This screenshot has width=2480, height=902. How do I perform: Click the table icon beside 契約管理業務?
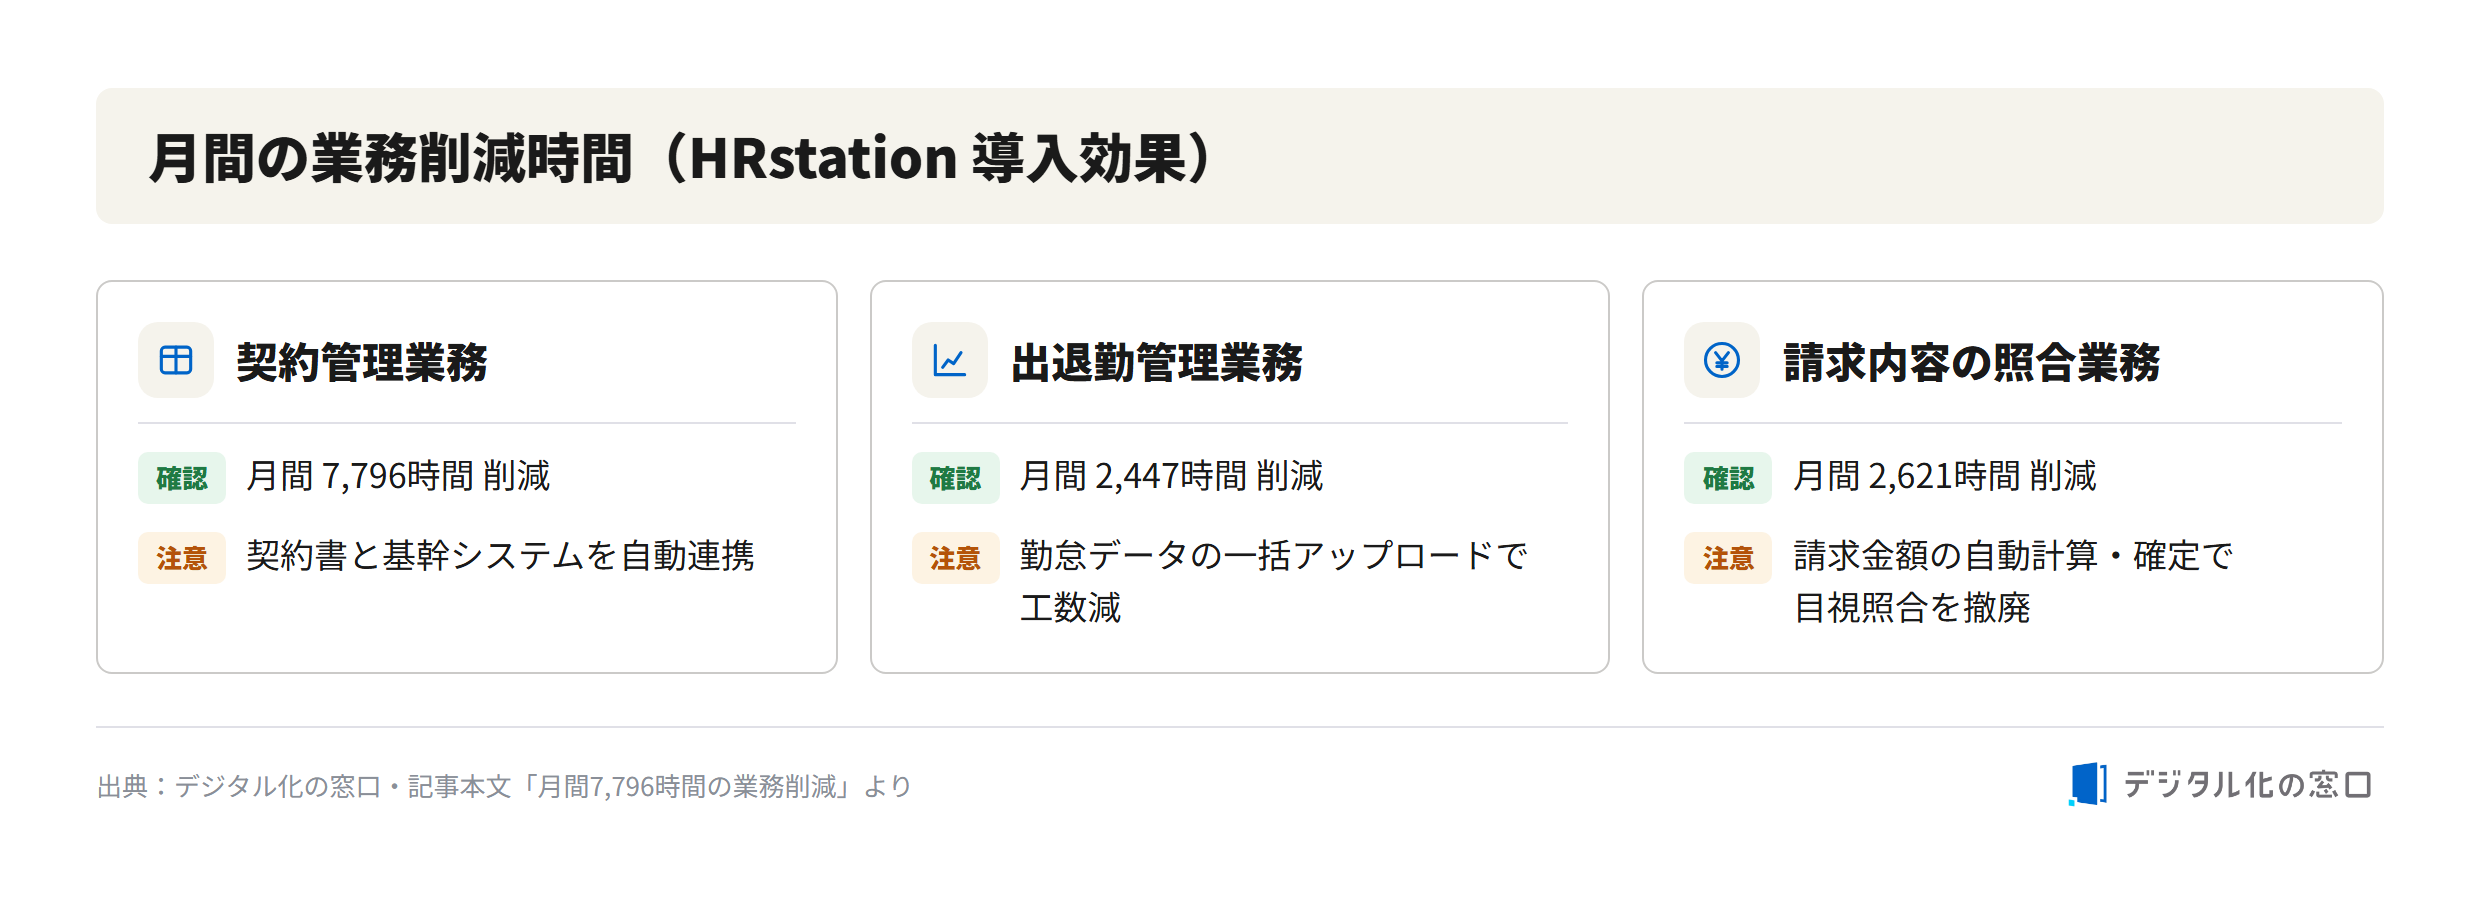coord(176,360)
